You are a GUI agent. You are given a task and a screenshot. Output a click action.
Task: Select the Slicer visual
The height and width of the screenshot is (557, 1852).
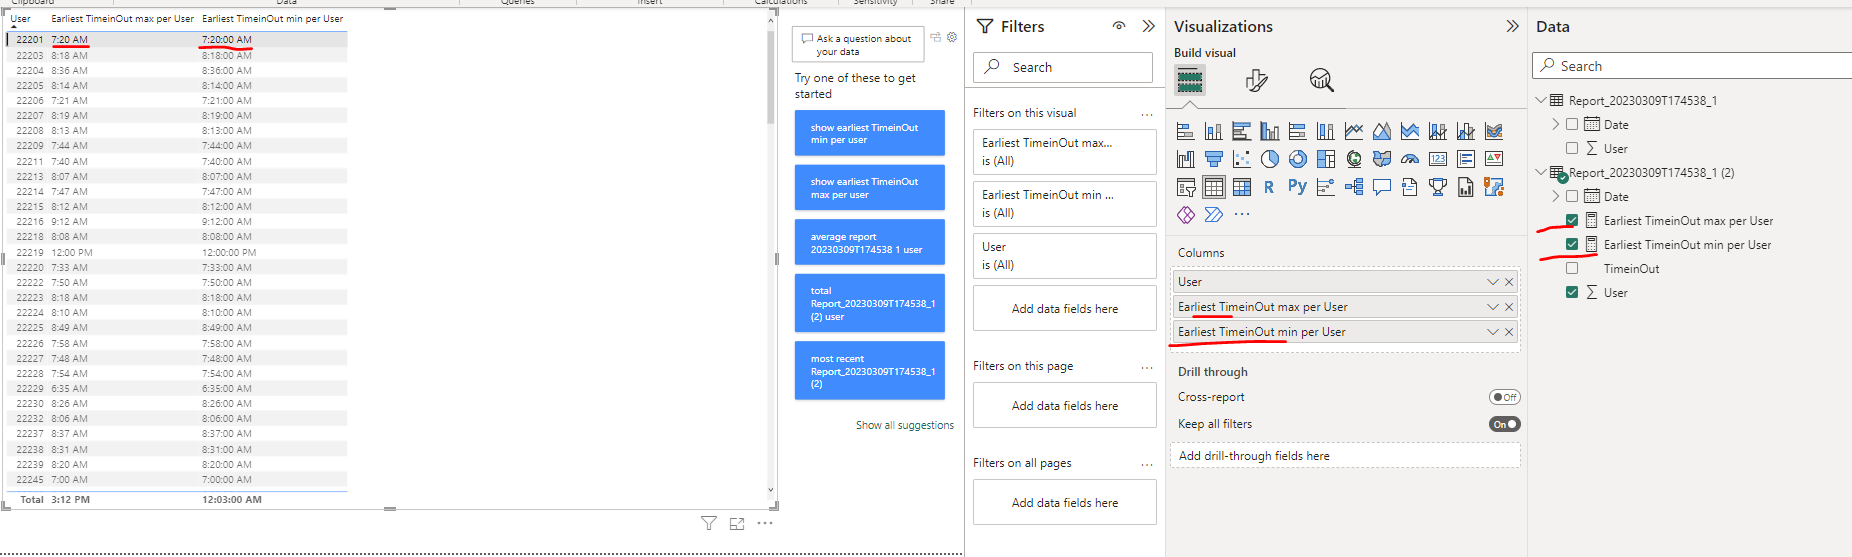(1186, 187)
